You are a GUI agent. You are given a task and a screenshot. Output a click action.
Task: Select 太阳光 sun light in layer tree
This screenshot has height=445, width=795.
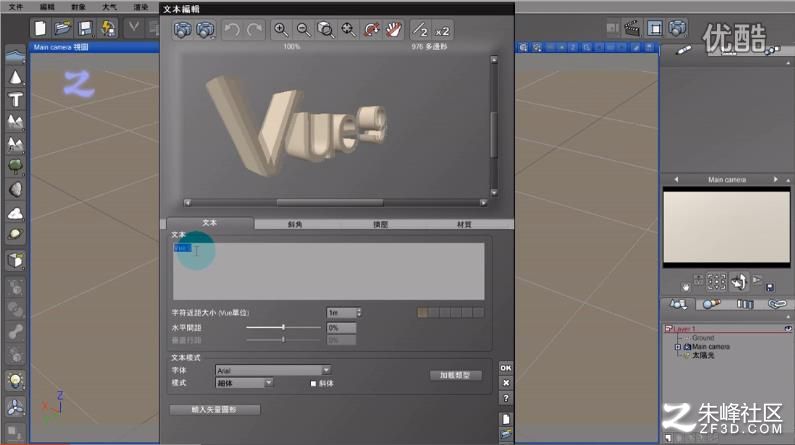[x=703, y=355]
